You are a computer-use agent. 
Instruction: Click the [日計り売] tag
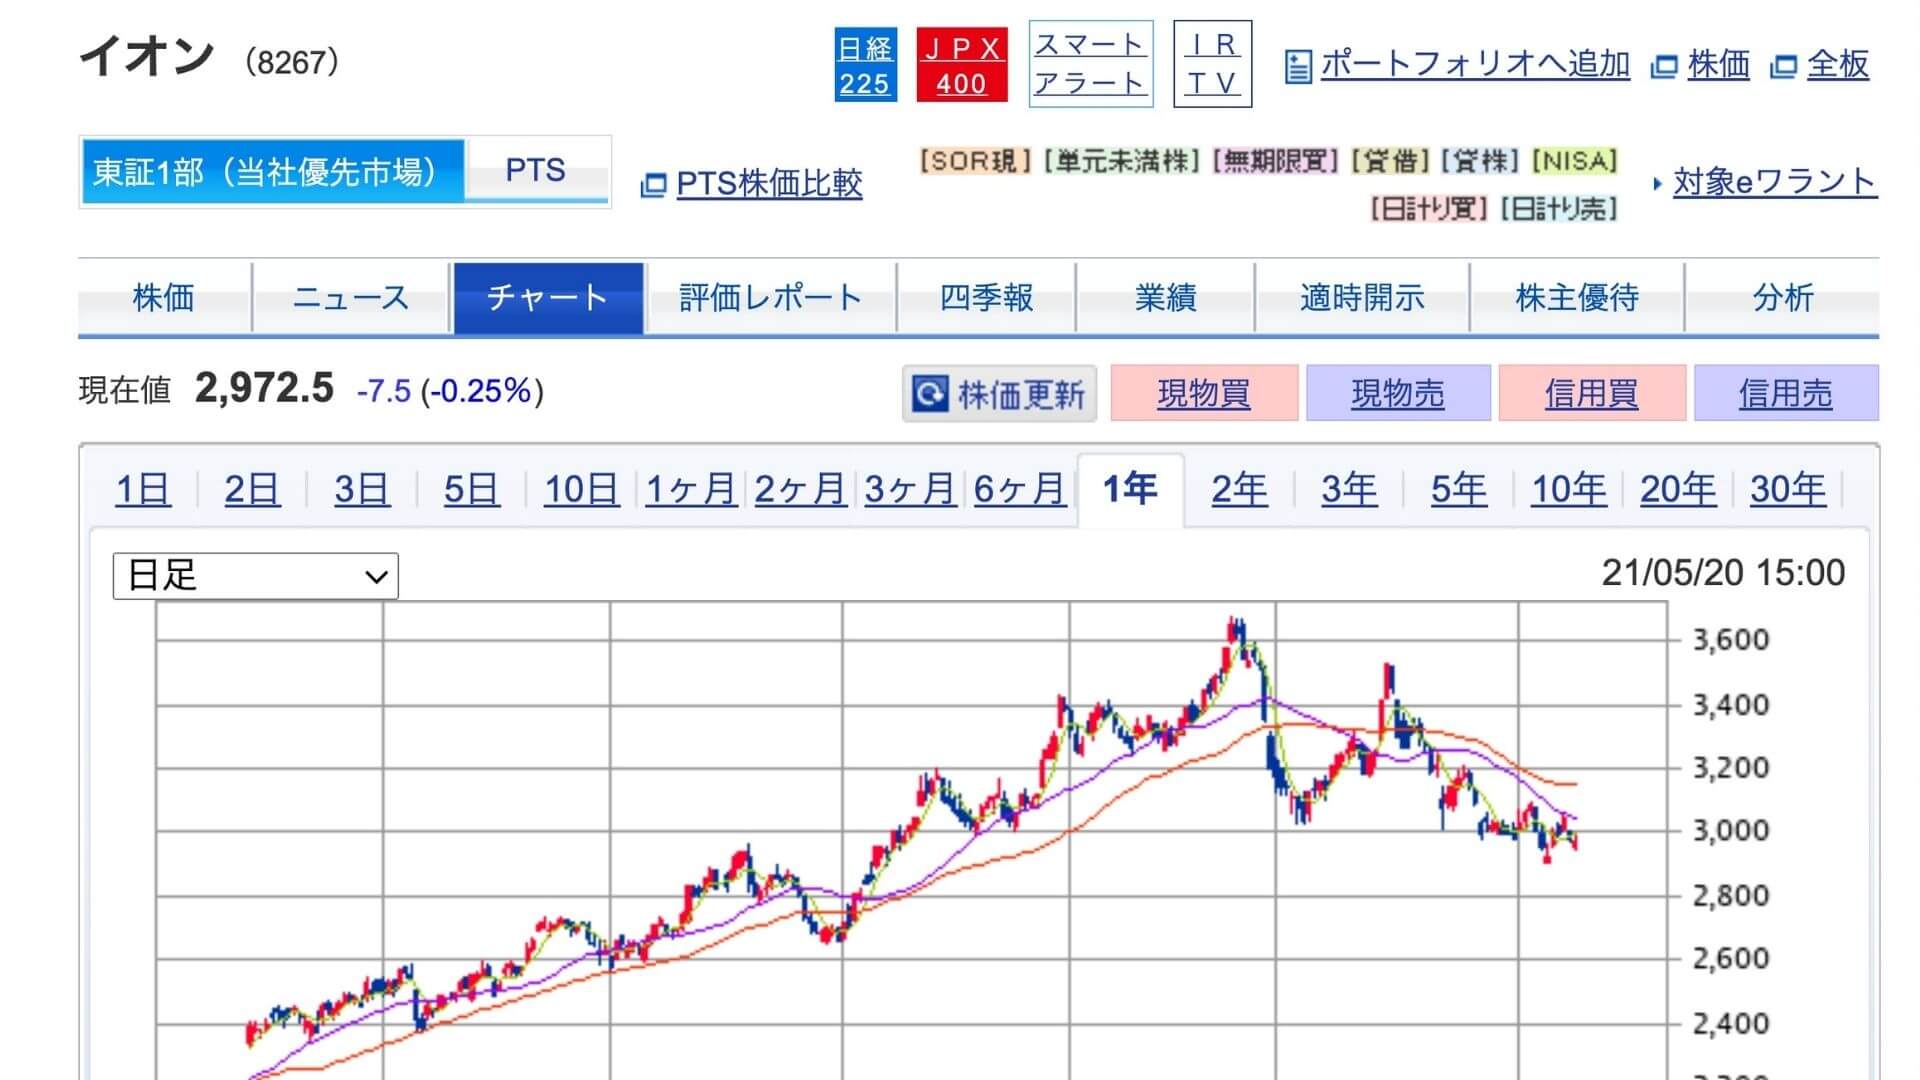(x=1560, y=209)
